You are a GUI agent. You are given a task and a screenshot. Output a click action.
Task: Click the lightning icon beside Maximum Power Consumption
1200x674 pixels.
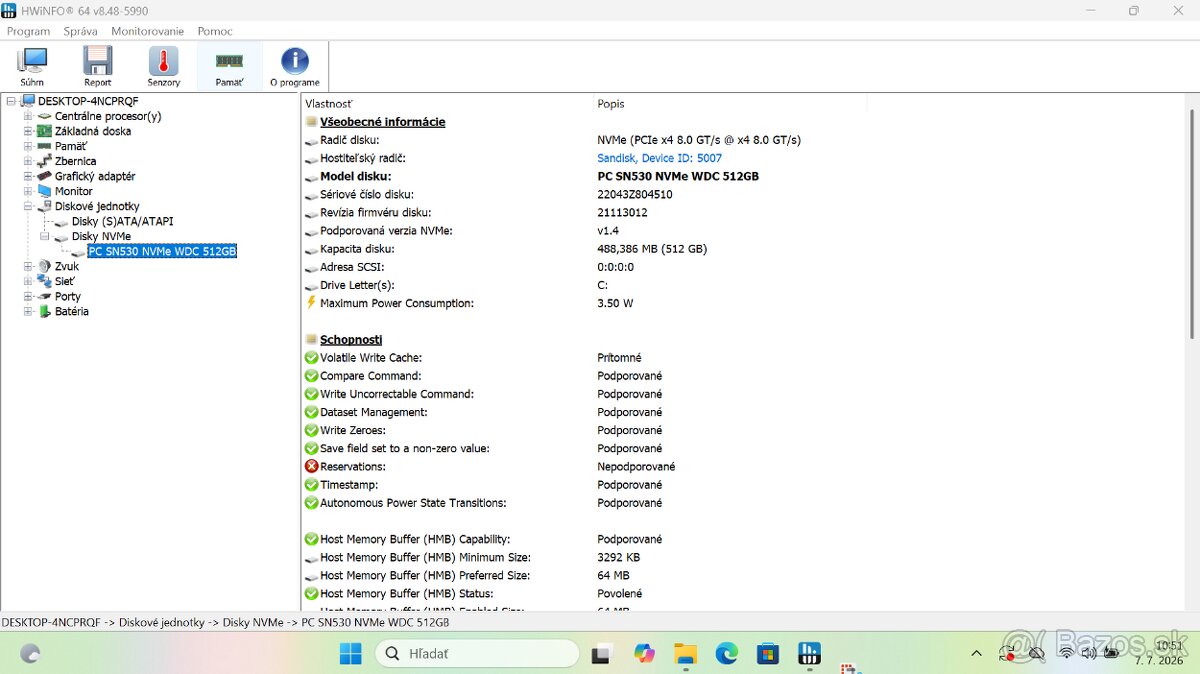pos(311,303)
